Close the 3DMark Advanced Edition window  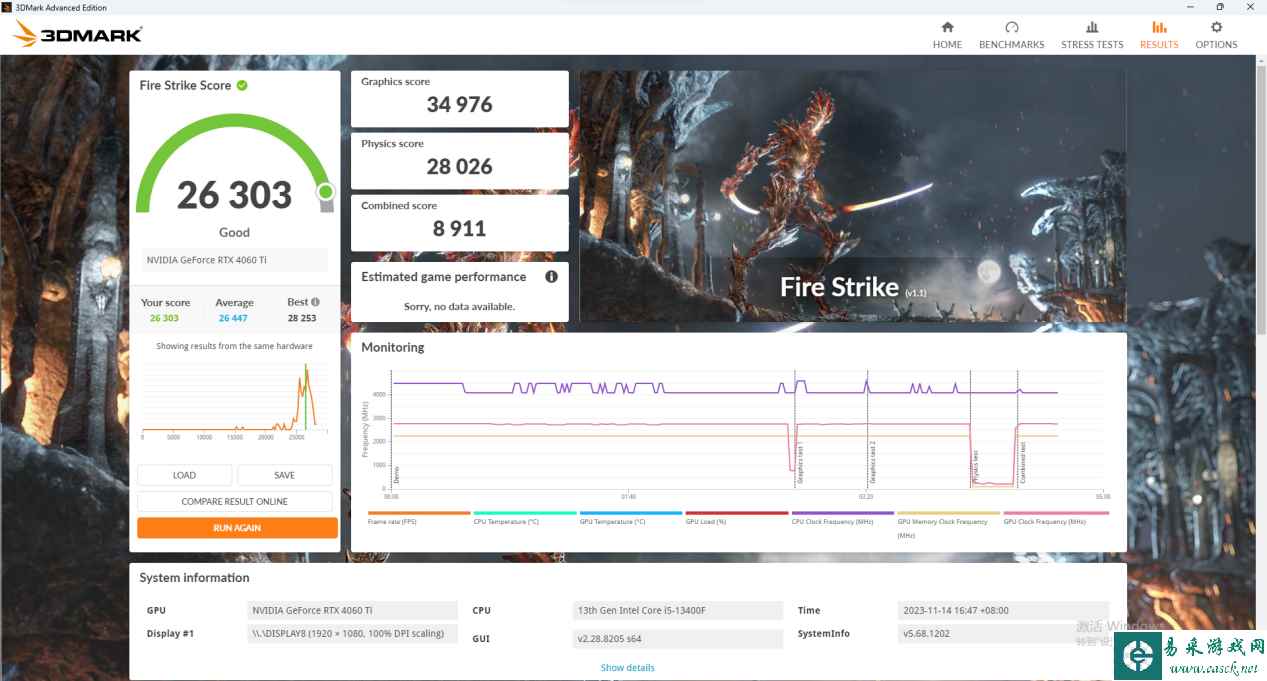(1250, 6)
